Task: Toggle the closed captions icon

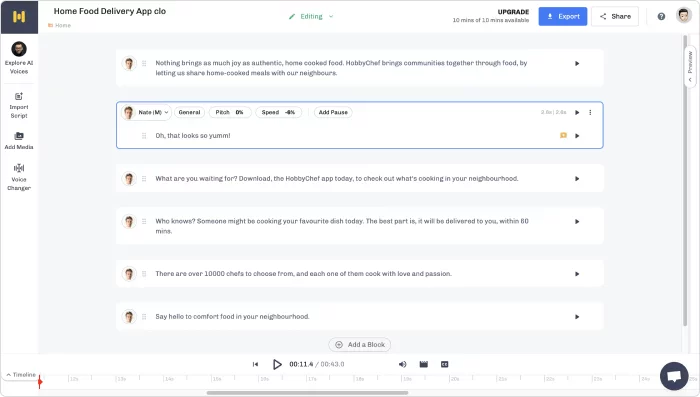Action: pyautogui.click(x=445, y=364)
